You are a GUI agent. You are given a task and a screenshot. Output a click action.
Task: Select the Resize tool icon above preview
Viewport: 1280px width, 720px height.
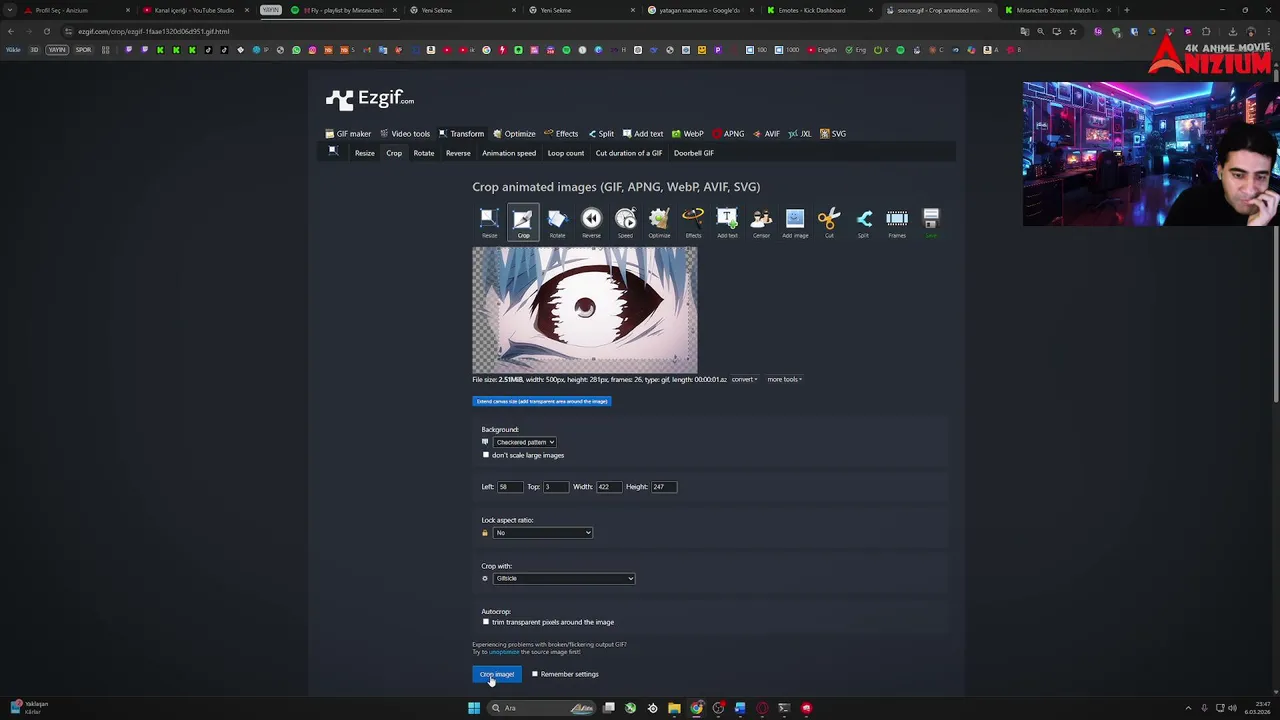tap(489, 222)
